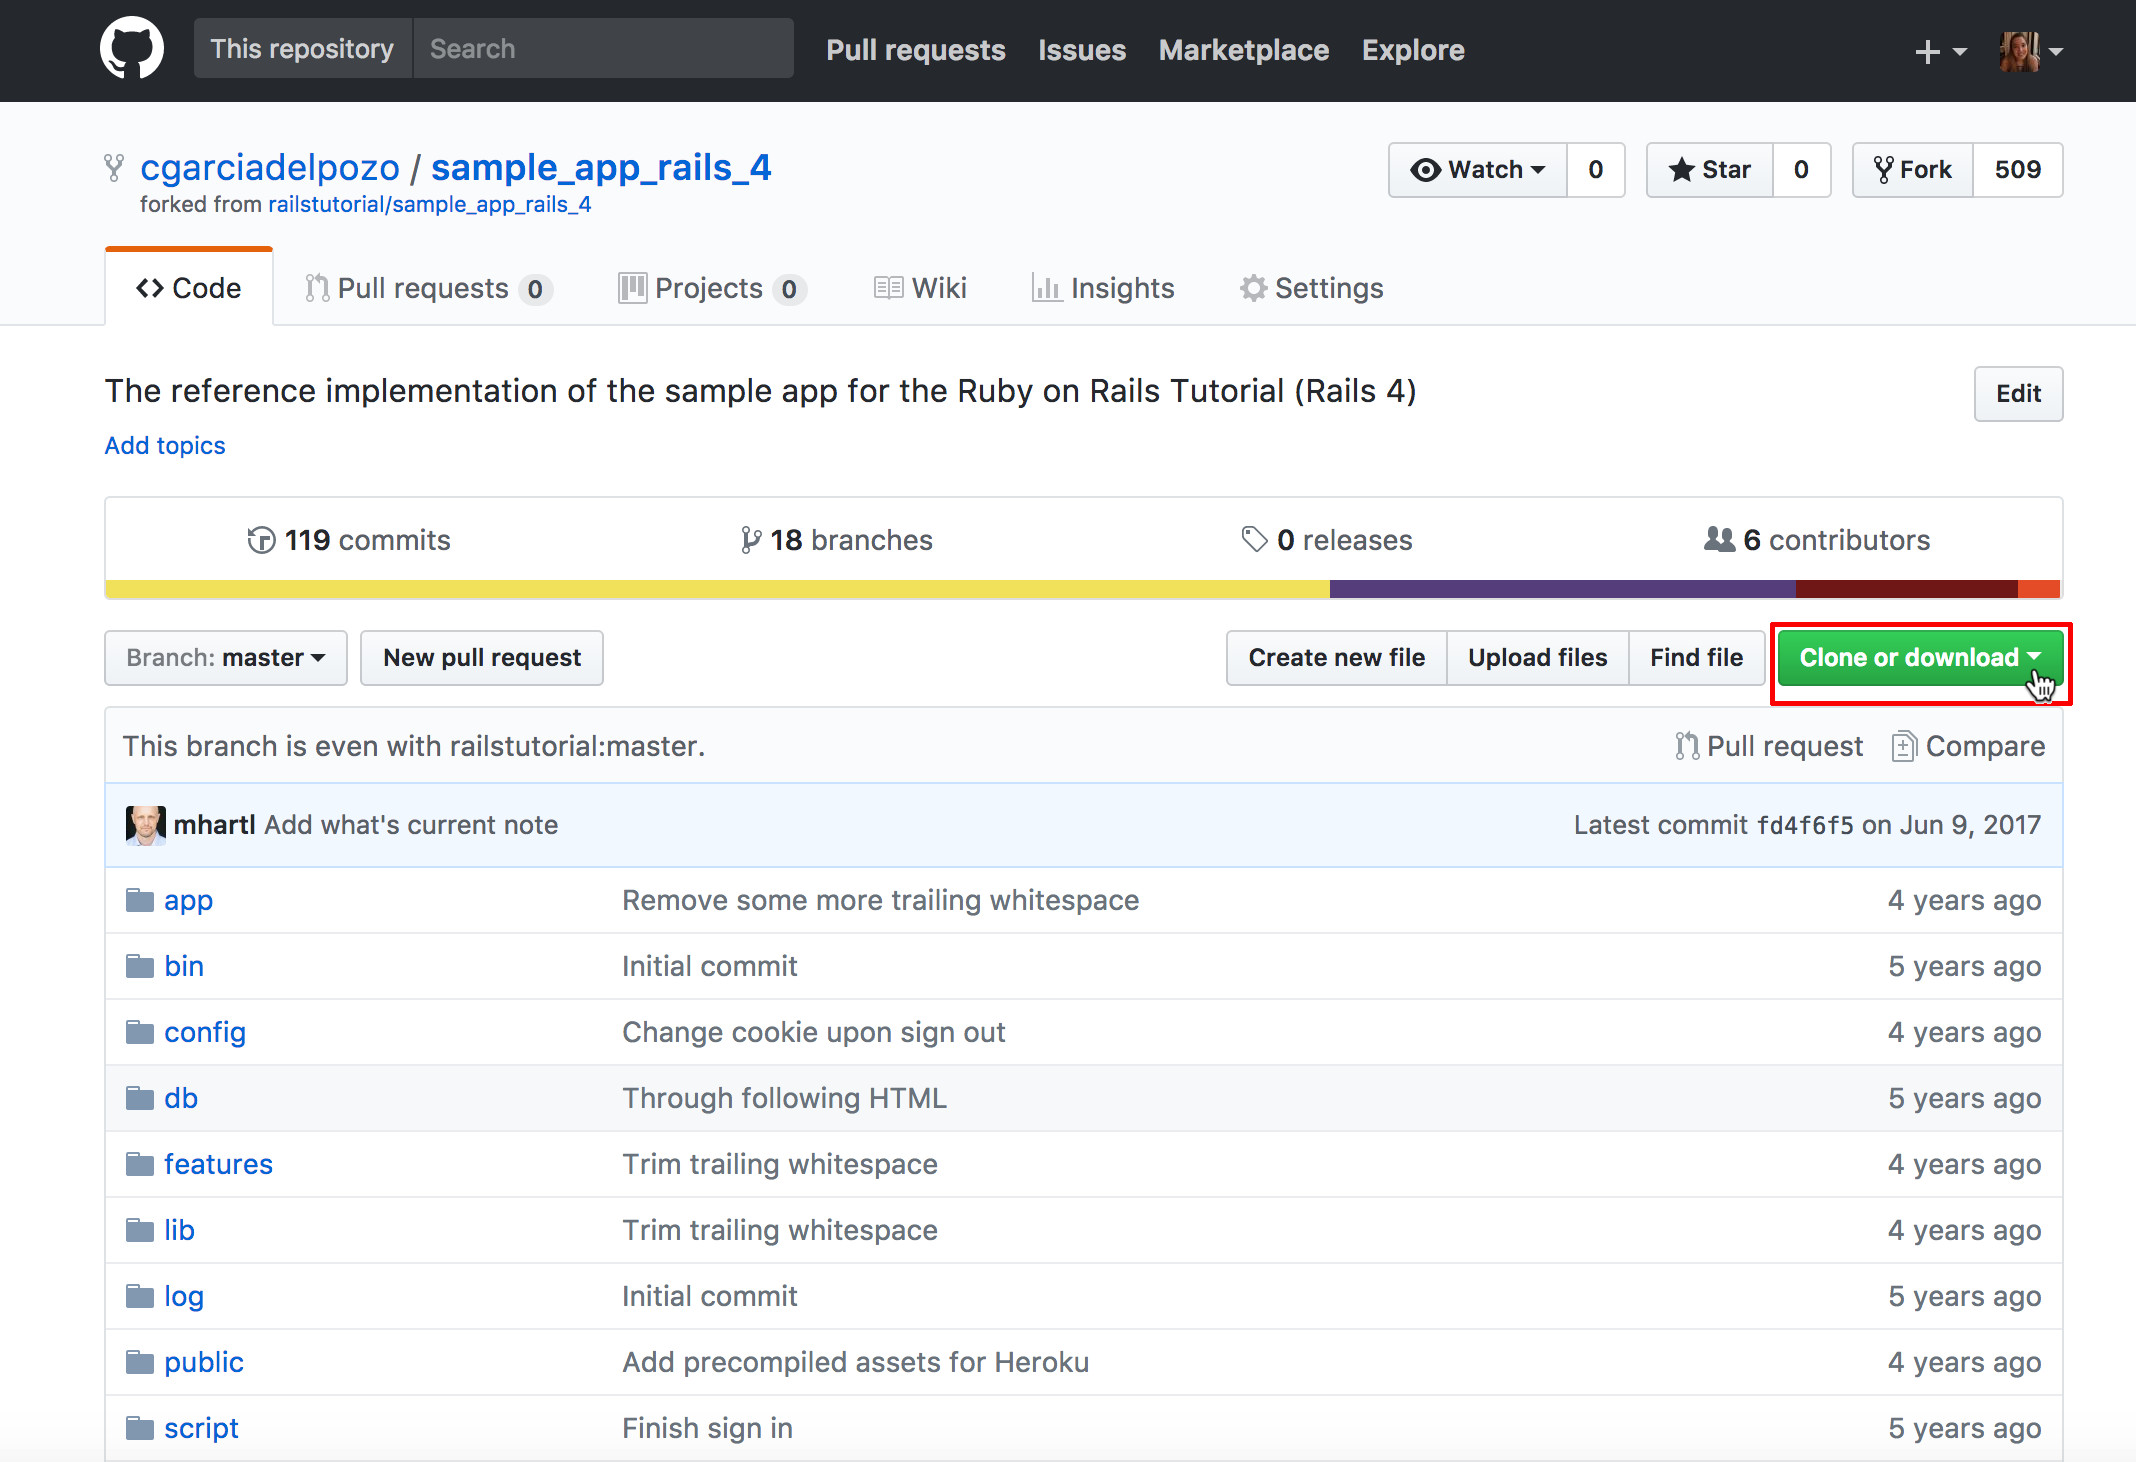Click the watchers count 0

coord(1596,170)
